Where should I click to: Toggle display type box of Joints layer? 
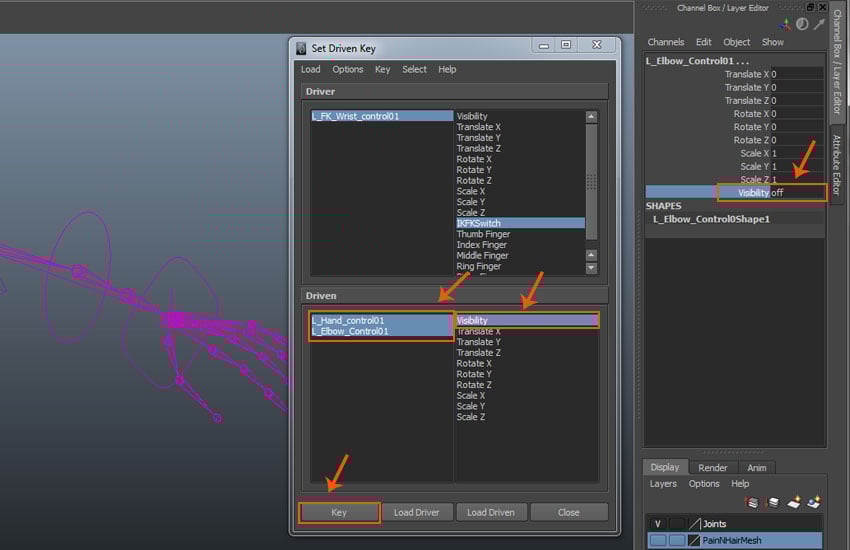[x=677, y=523]
